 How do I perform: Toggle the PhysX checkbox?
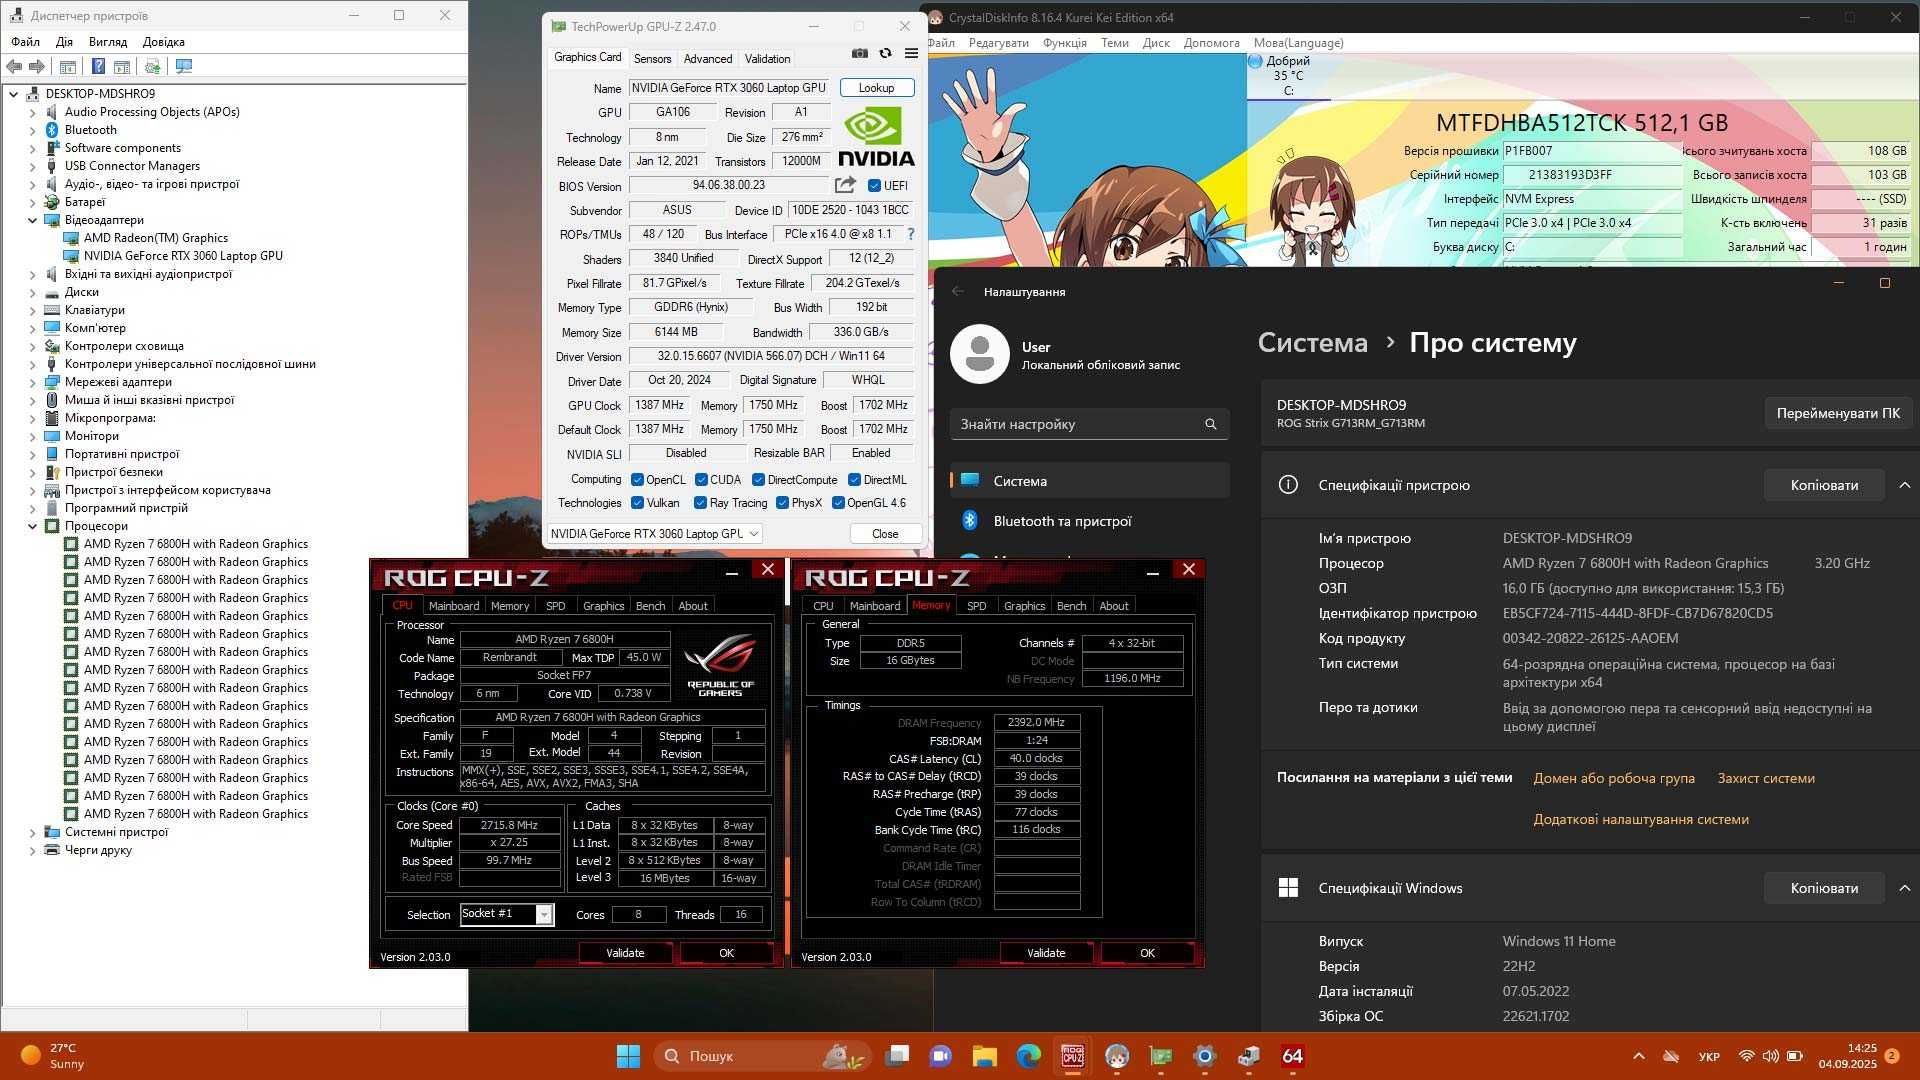[782, 503]
